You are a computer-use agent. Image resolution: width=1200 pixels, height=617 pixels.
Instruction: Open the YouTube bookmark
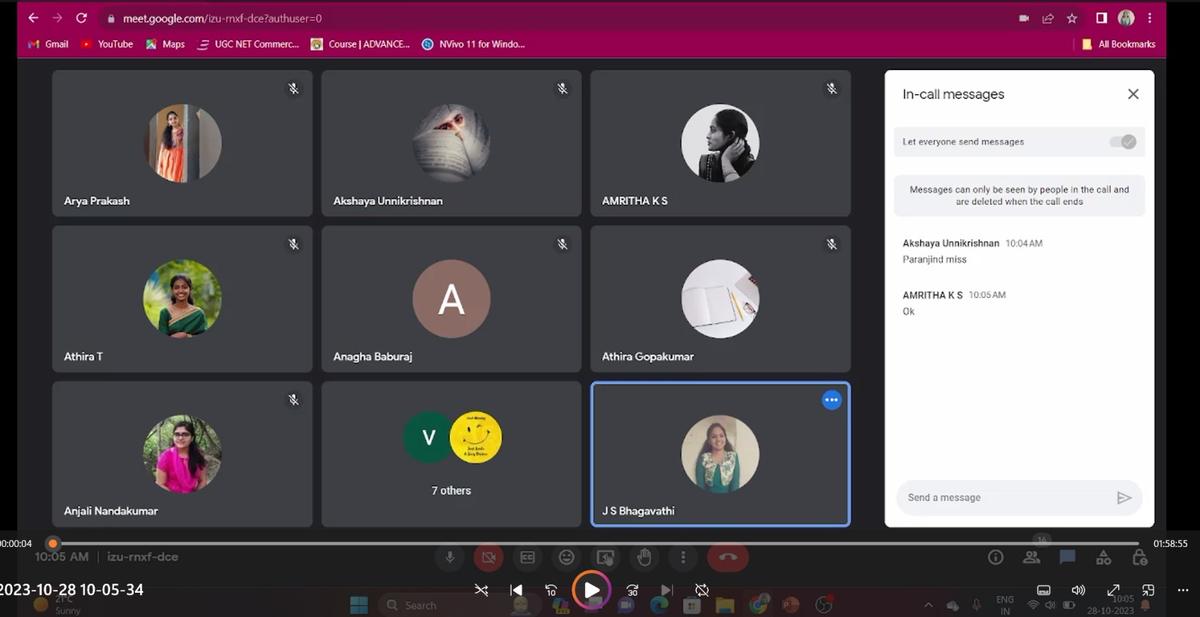(x=107, y=44)
